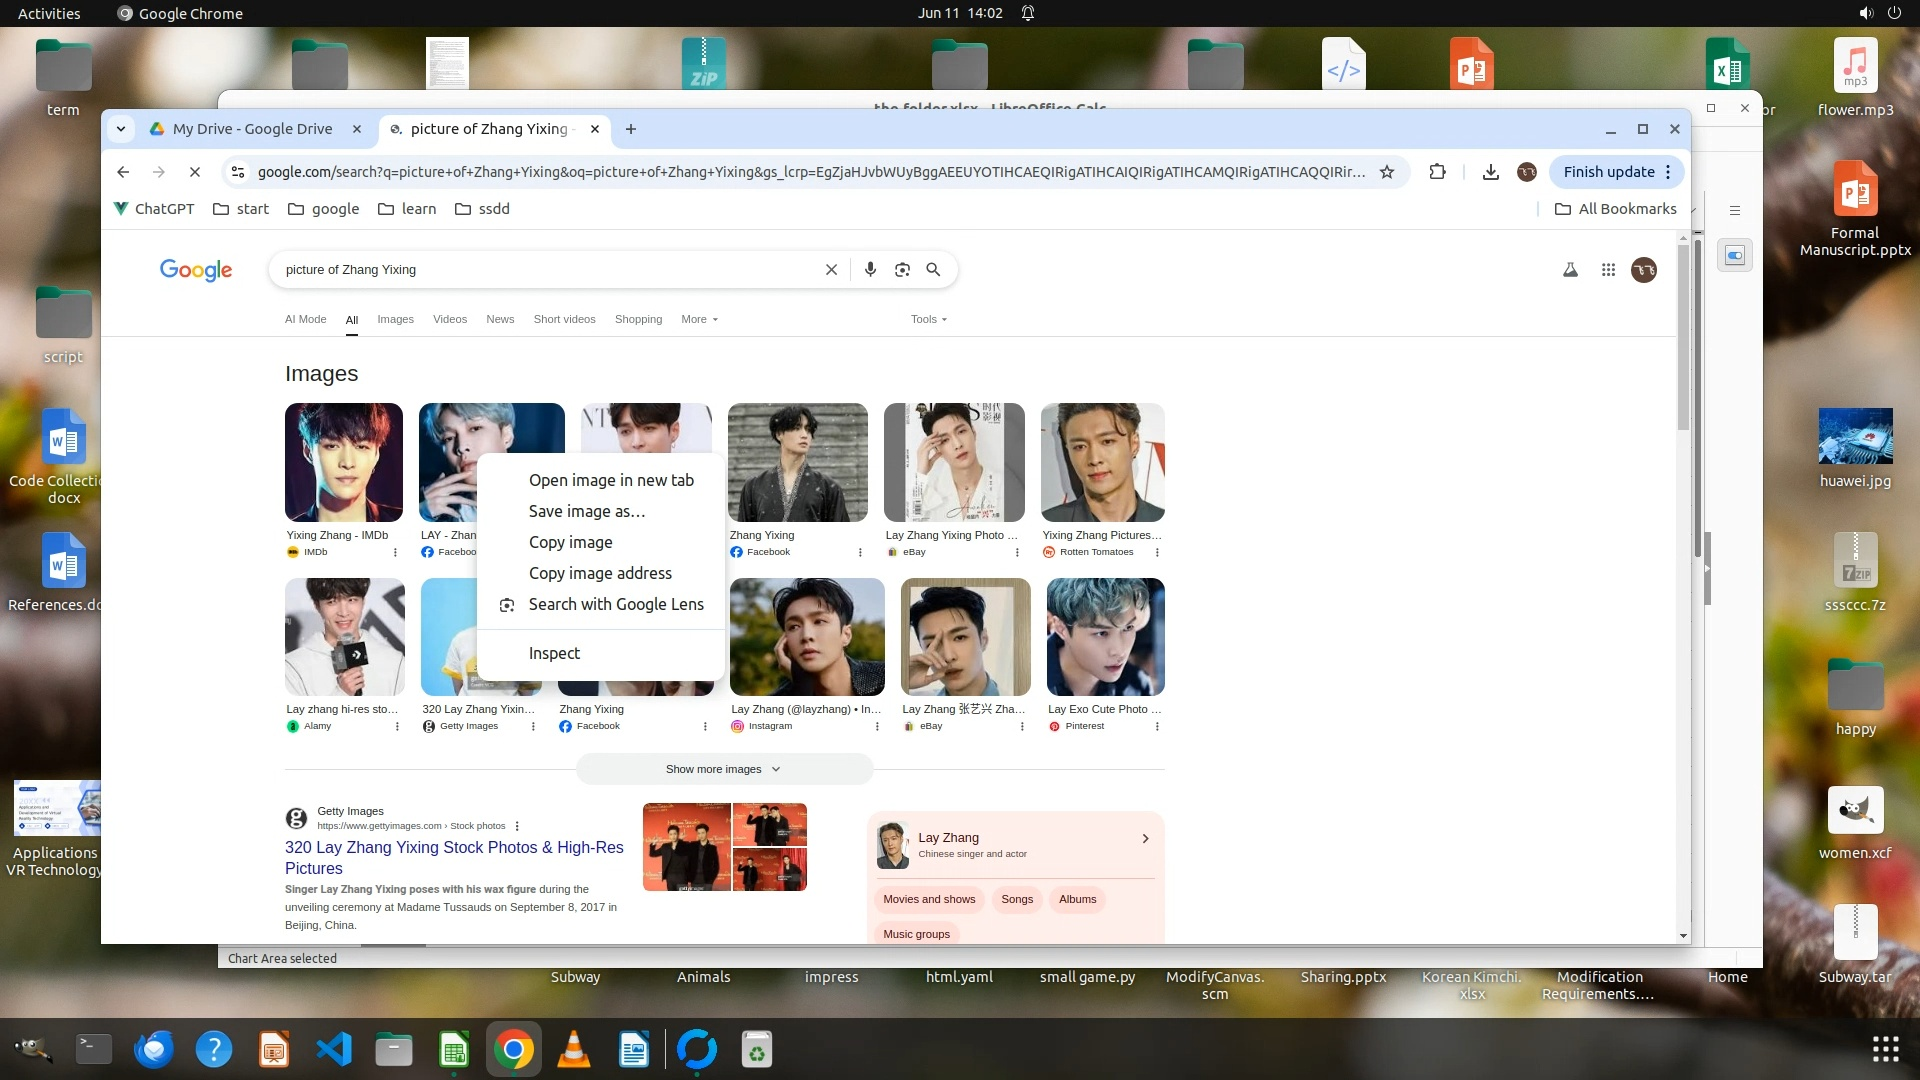The image size is (1920, 1080).
Task: Open Yixing Zhang IMDb image thumbnail
Action: pyautogui.click(x=344, y=462)
